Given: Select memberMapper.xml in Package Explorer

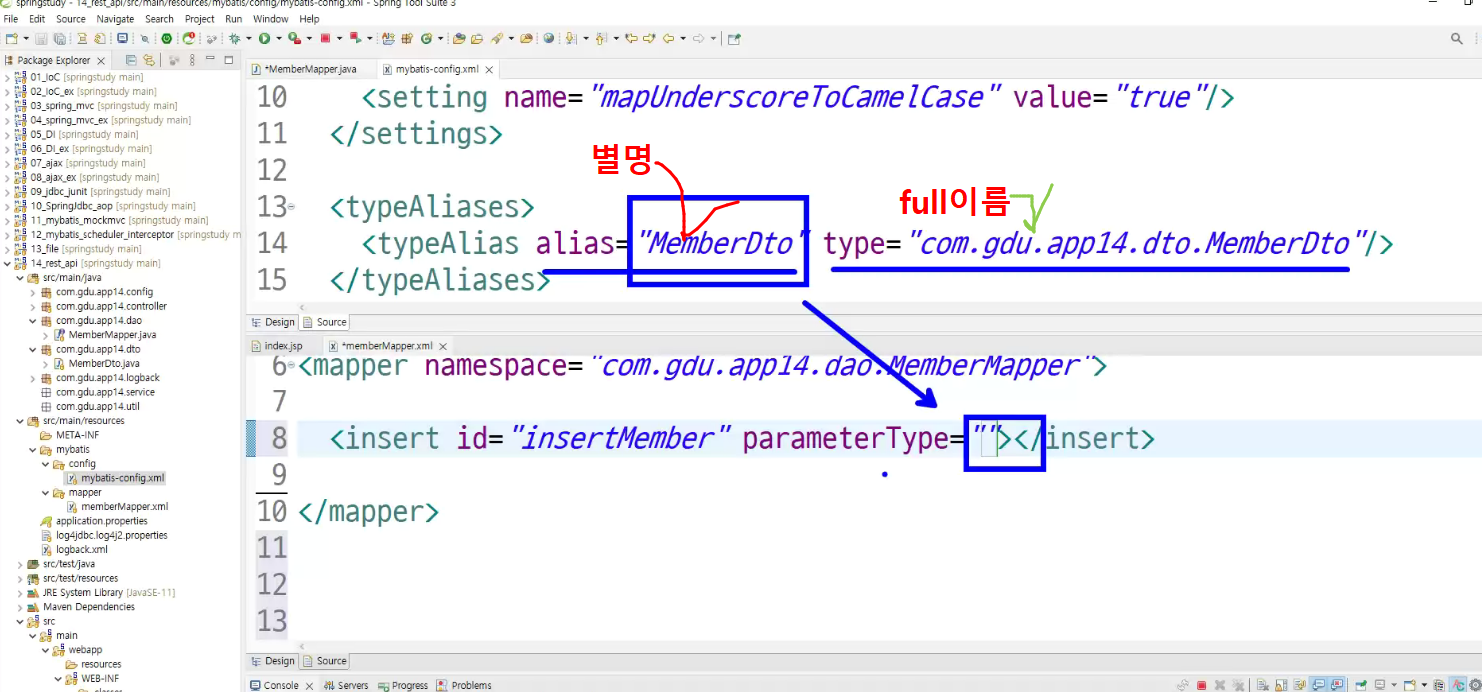Looking at the screenshot, I should click(125, 507).
